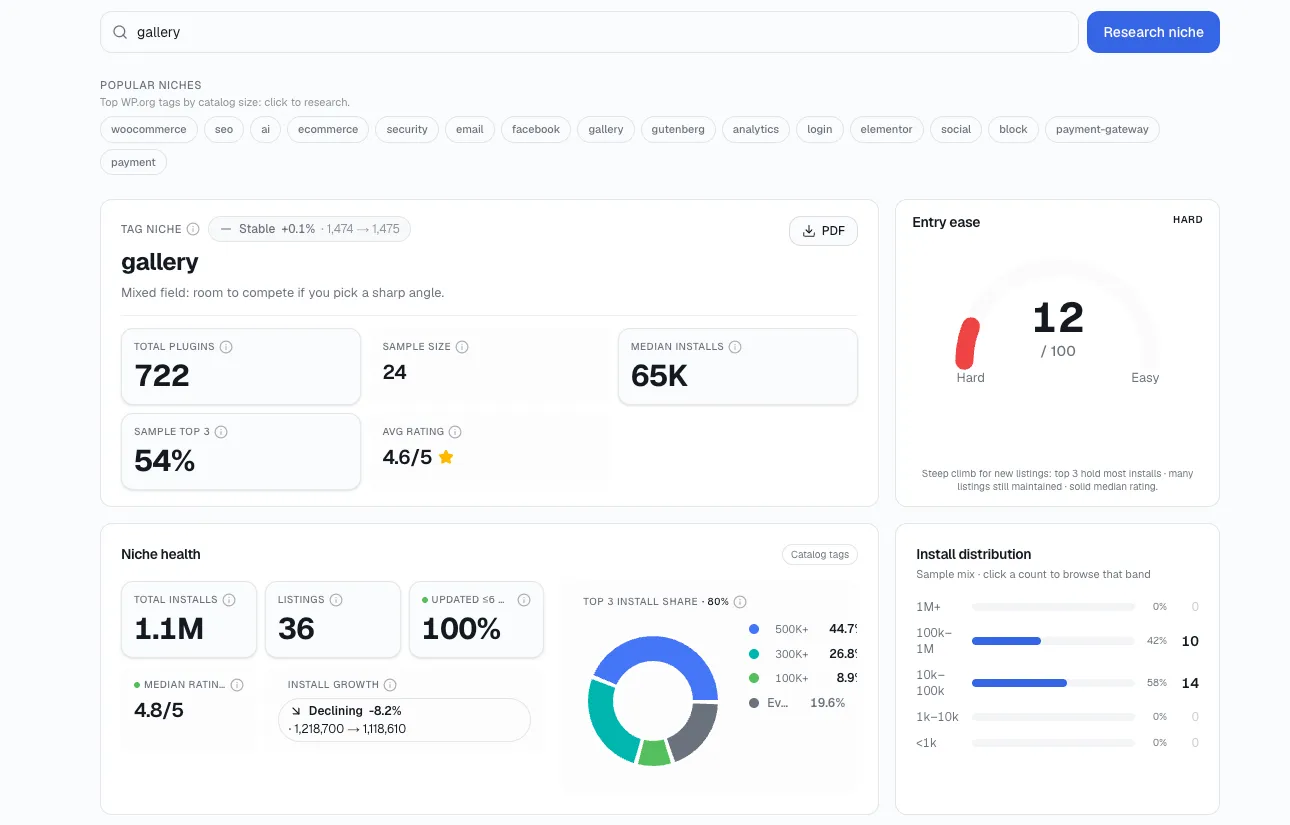
Task: Click the Stable +0.1% trend pill
Action: 309,229
